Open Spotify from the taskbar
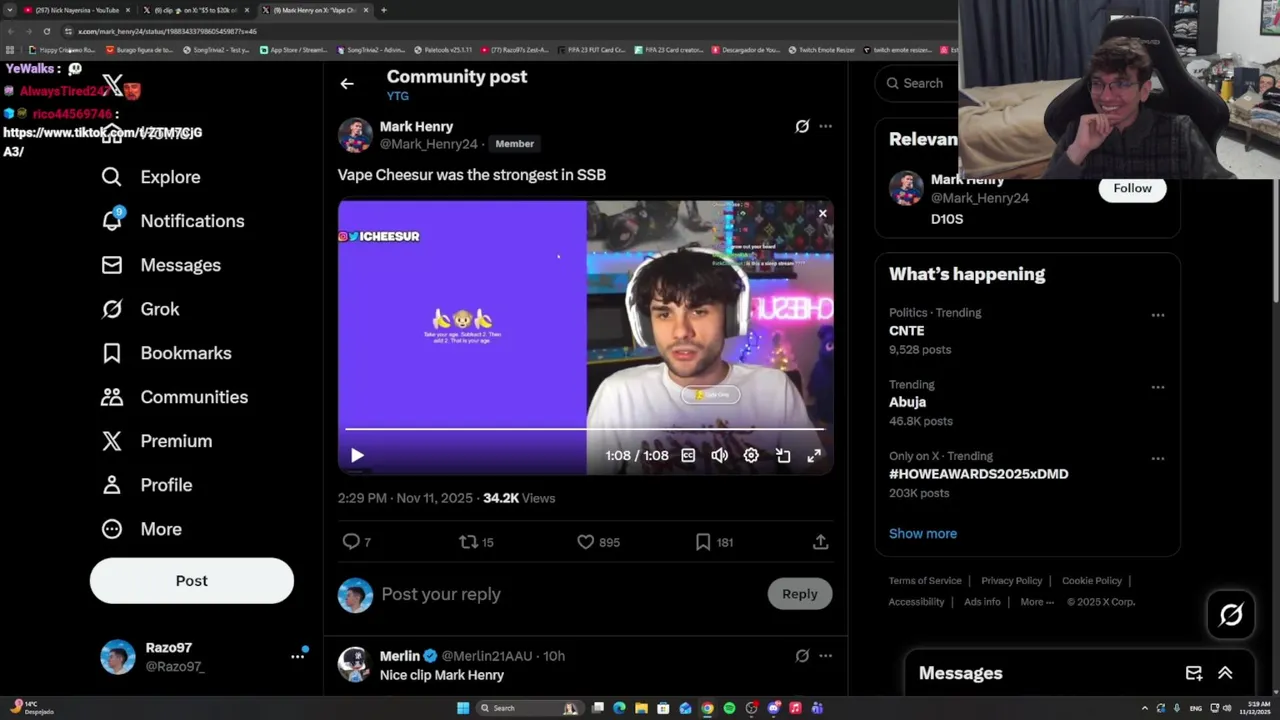The width and height of the screenshot is (1280, 720). [x=729, y=708]
